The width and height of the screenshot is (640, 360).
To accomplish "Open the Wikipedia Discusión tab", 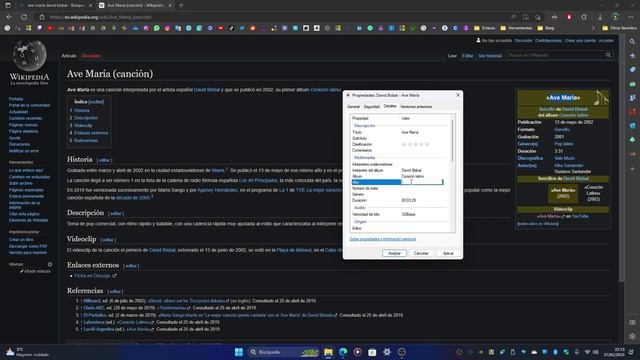I will tap(91, 56).
